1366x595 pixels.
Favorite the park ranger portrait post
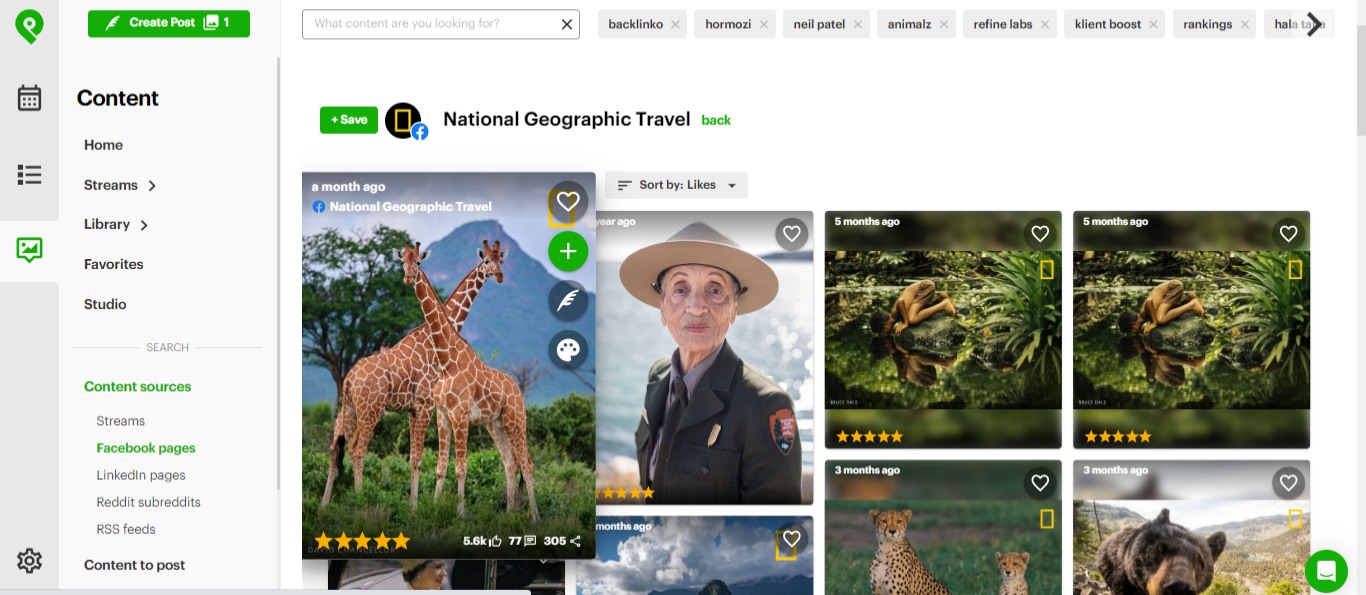tap(792, 233)
